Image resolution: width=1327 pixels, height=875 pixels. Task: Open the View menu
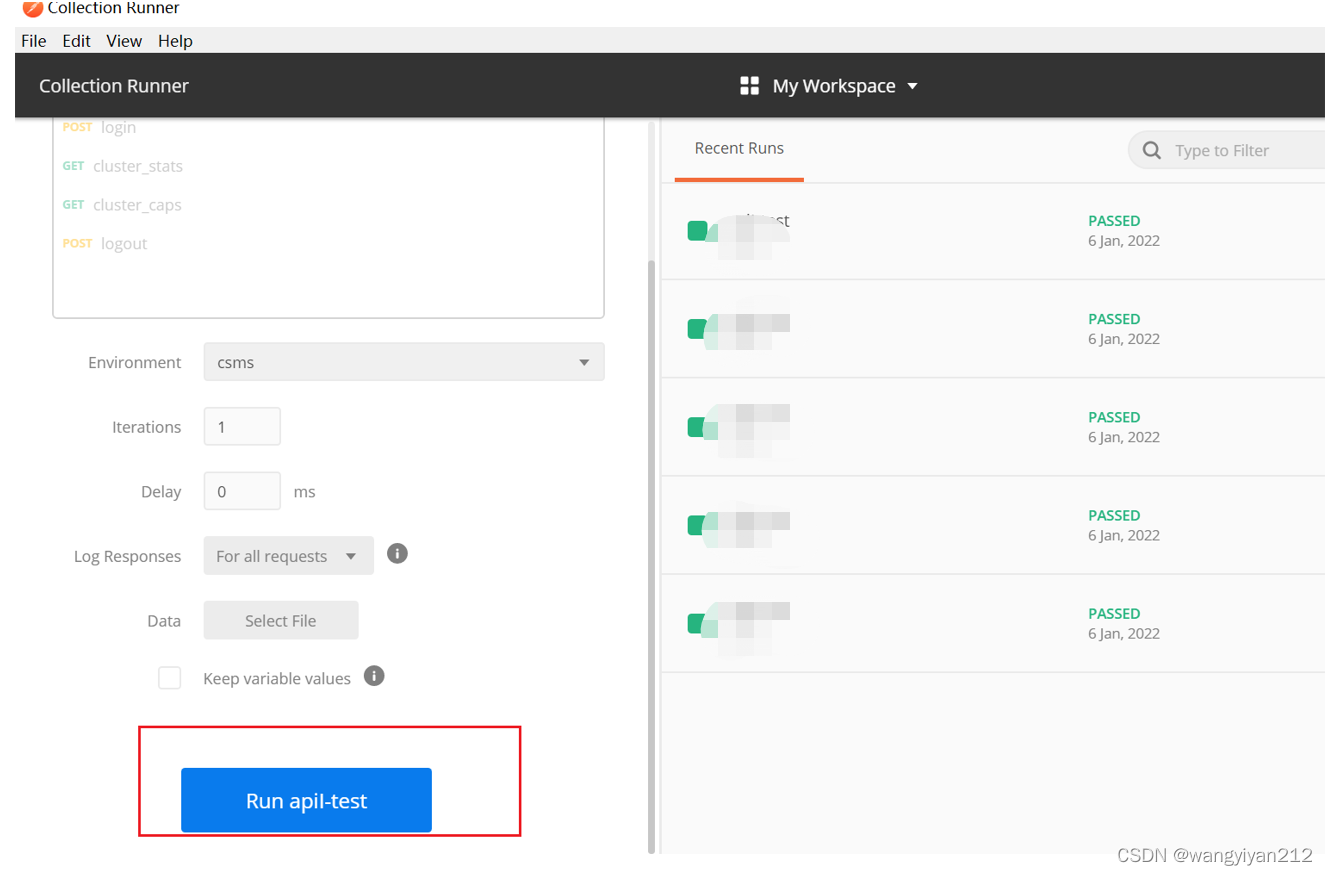click(124, 41)
